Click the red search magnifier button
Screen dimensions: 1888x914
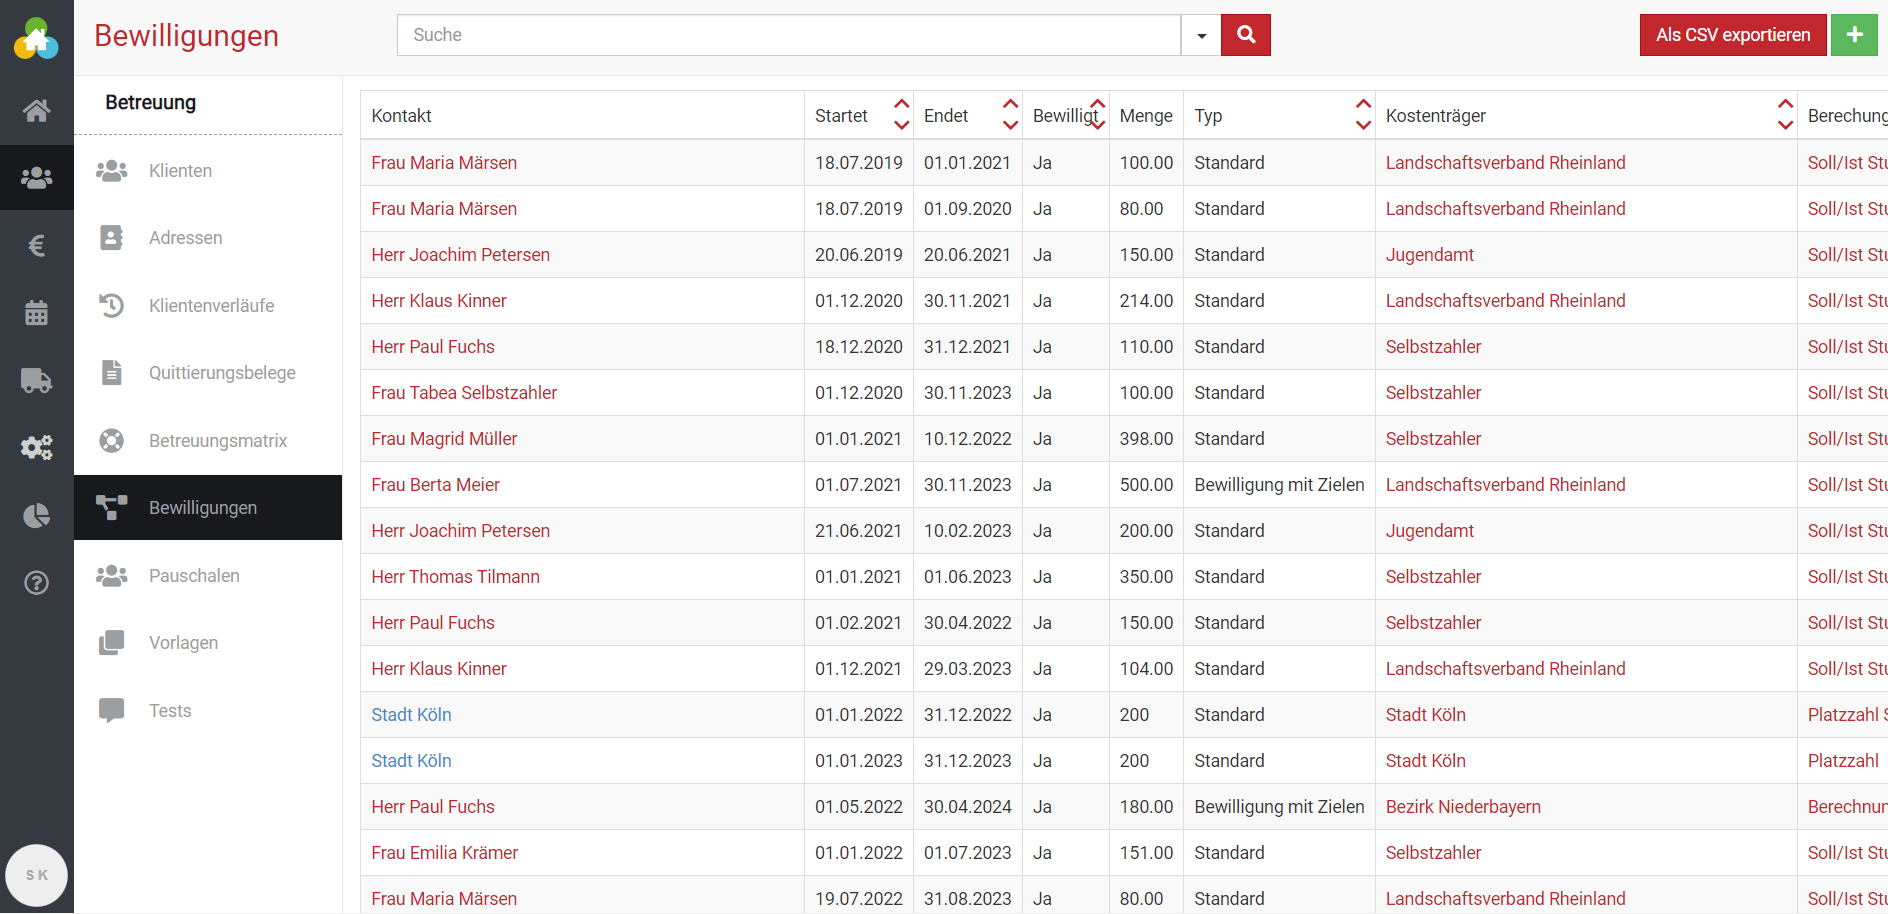(x=1245, y=35)
